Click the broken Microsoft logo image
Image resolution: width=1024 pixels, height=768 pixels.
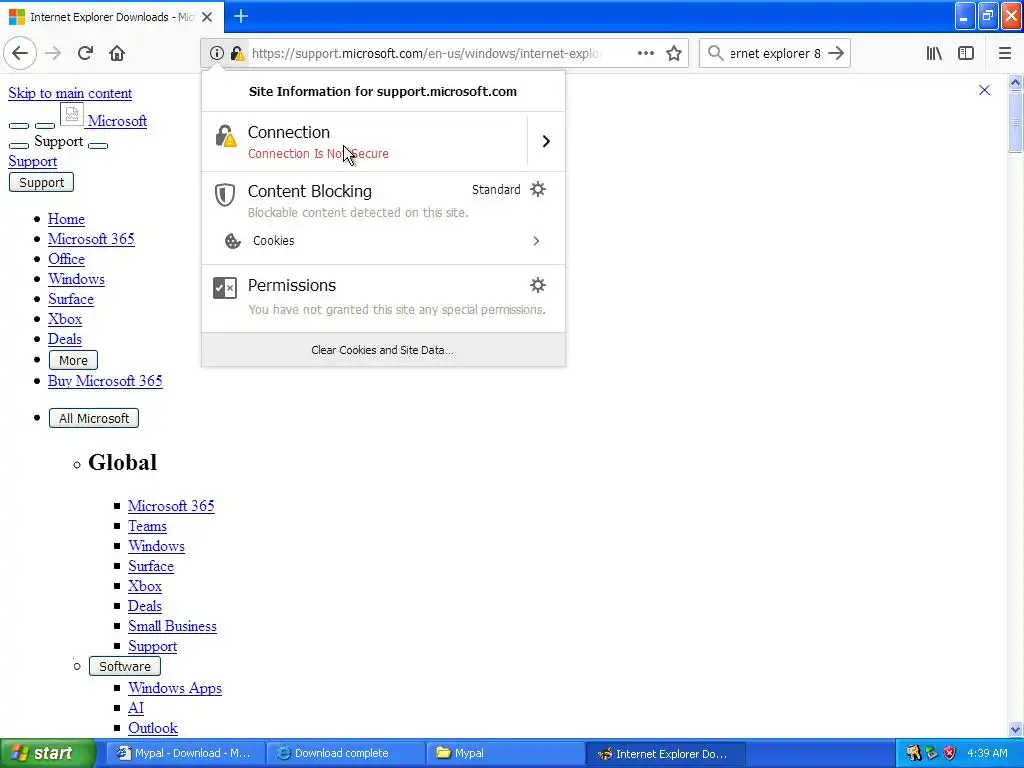click(71, 115)
